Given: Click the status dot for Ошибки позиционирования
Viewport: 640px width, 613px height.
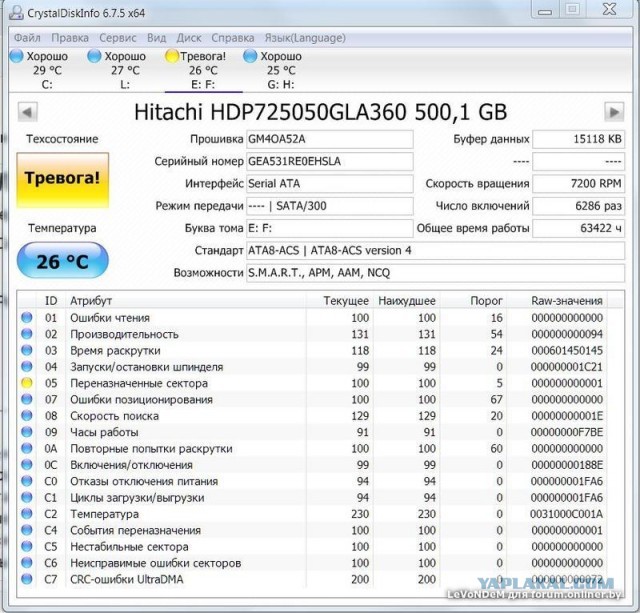Looking at the screenshot, I should [27, 399].
